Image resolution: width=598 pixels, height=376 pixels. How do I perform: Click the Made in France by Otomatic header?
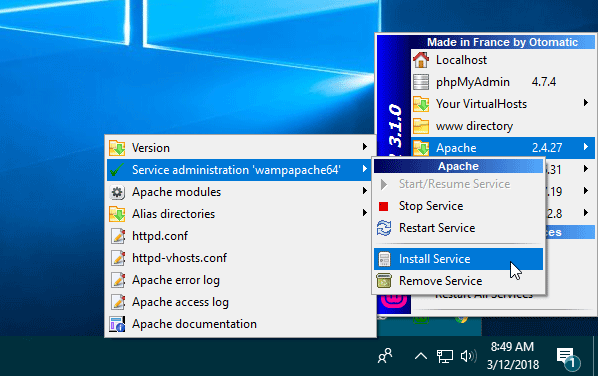point(503,42)
